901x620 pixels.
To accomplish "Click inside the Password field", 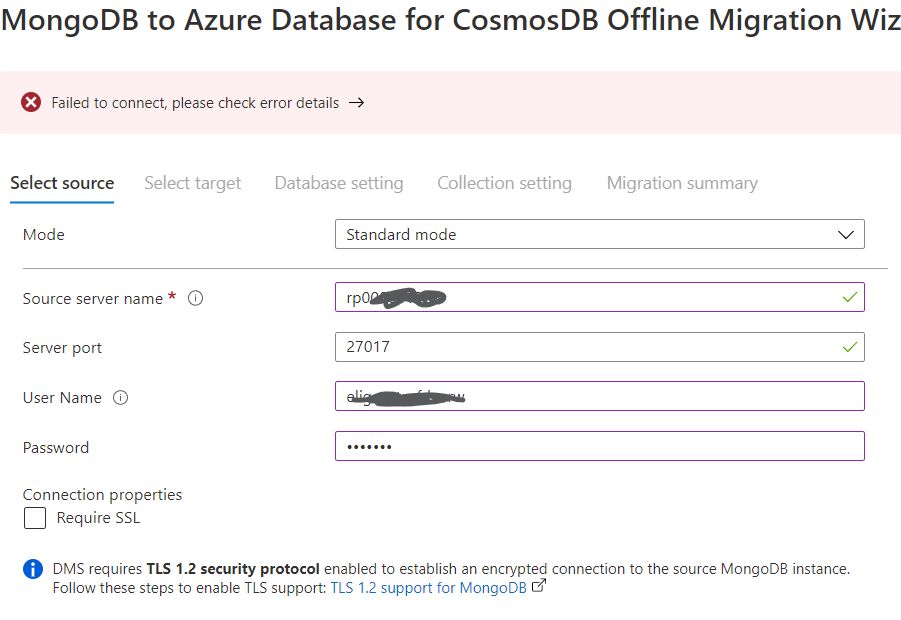I will coord(600,446).
